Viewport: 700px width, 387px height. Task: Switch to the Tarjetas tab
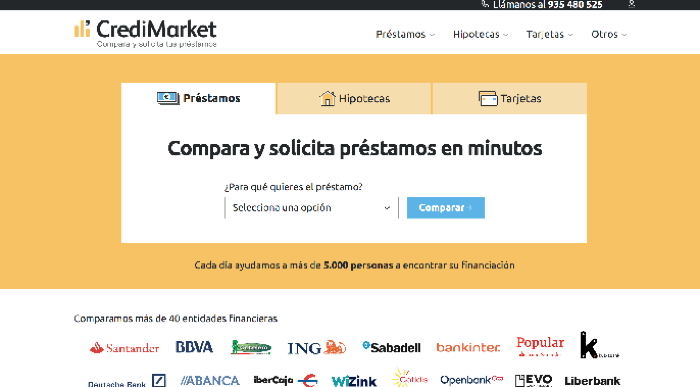coord(509,98)
